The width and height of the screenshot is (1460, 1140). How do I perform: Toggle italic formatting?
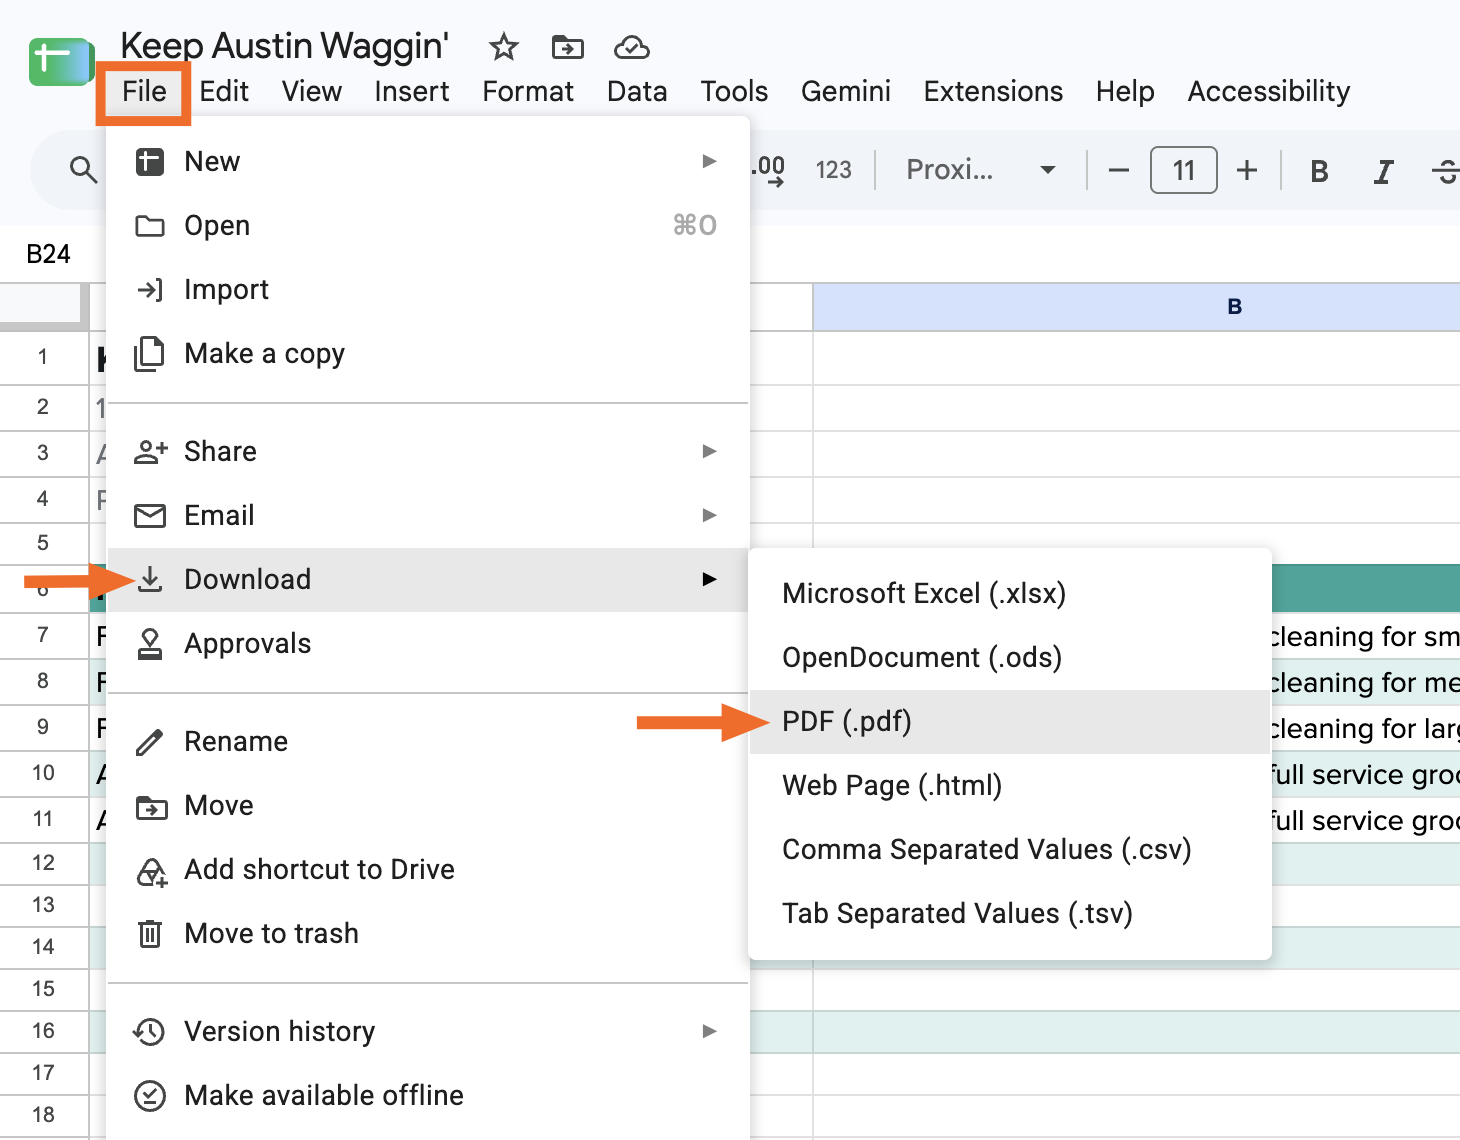tap(1383, 171)
